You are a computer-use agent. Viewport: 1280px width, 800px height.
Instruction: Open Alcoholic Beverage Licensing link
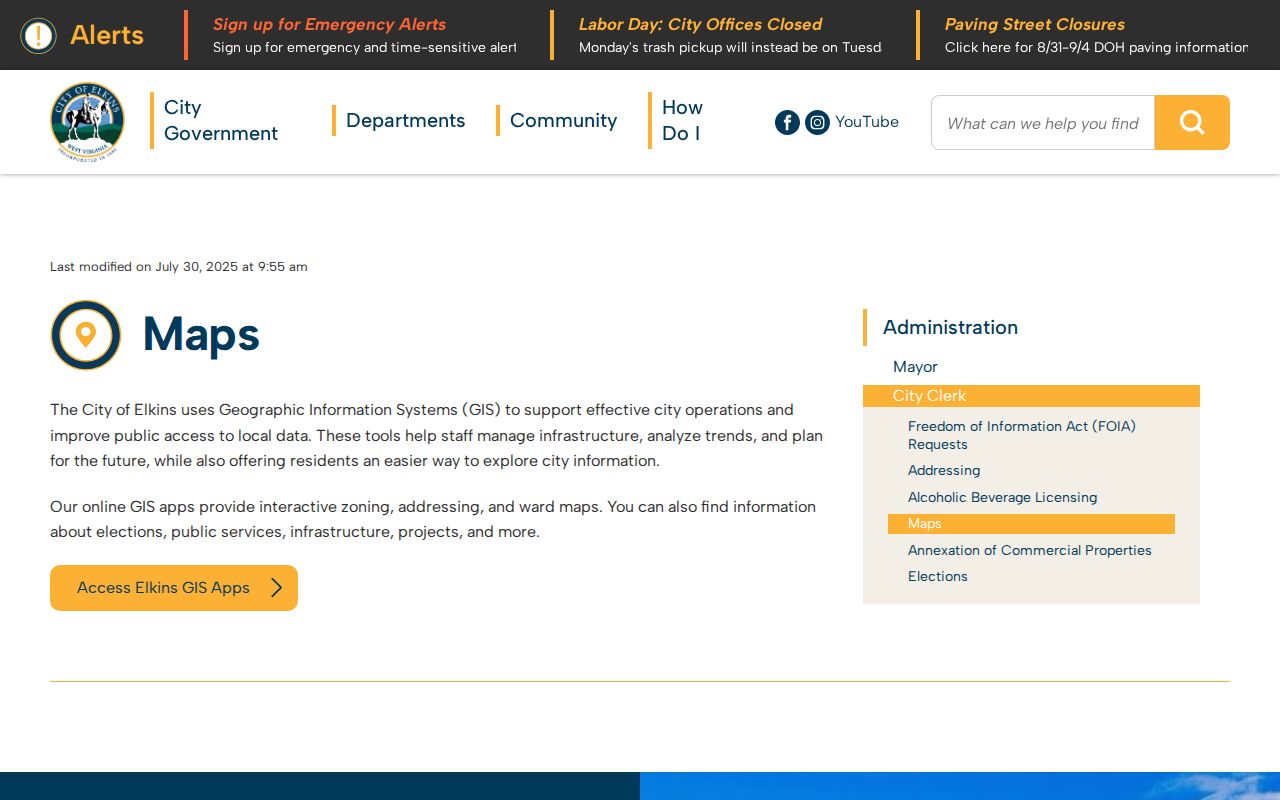(1002, 497)
